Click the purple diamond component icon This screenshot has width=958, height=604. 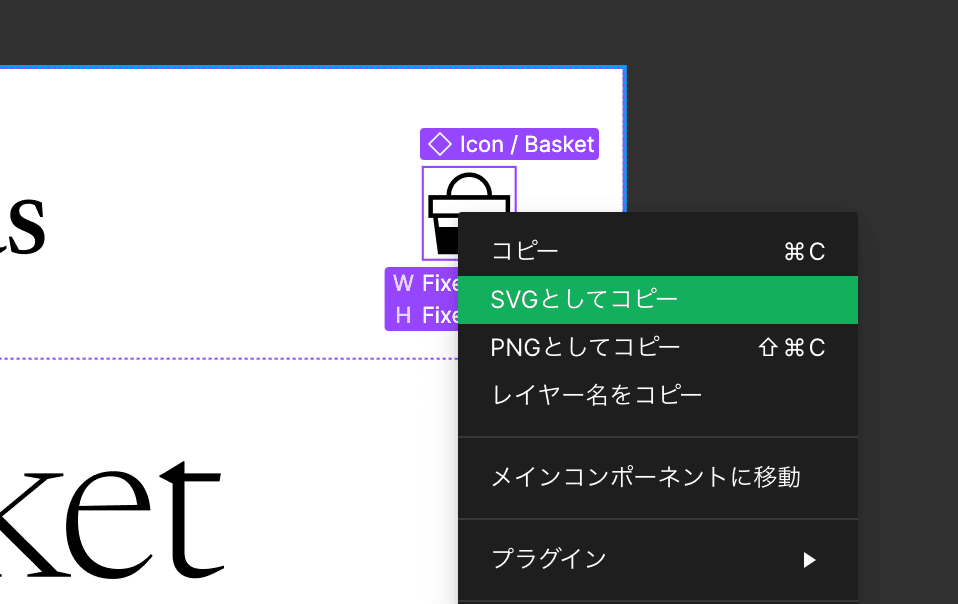[x=440, y=144]
